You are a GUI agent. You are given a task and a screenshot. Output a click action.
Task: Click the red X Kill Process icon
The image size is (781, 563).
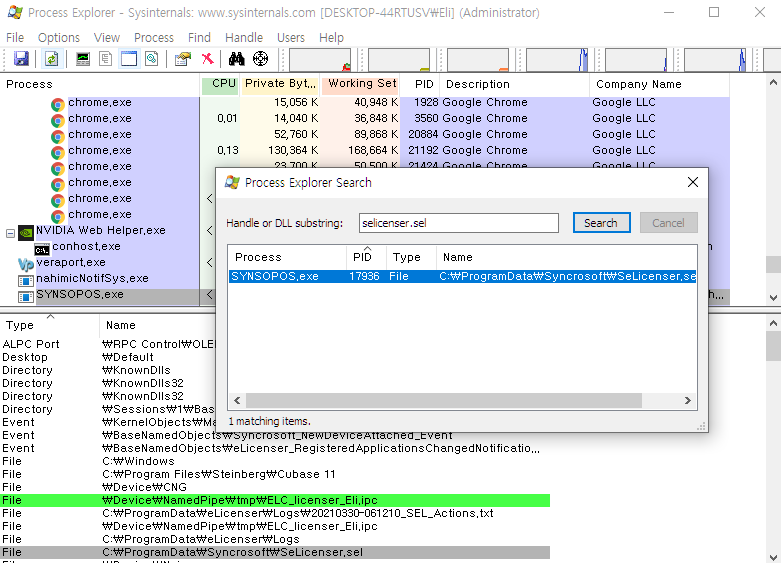pos(208,59)
